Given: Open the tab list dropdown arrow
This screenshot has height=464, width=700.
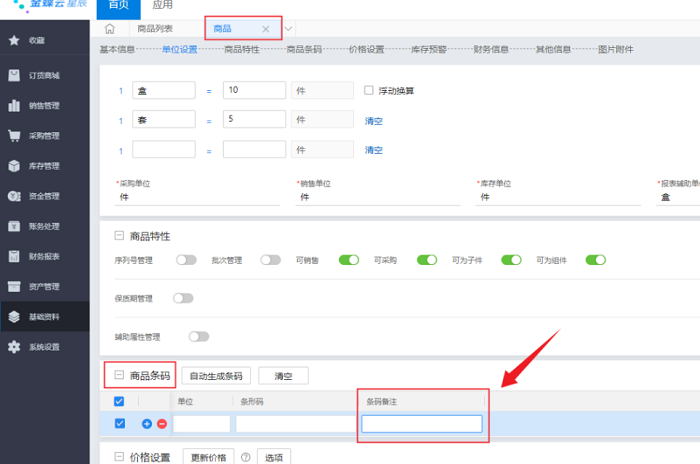Looking at the screenshot, I should click(x=289, y=29).
